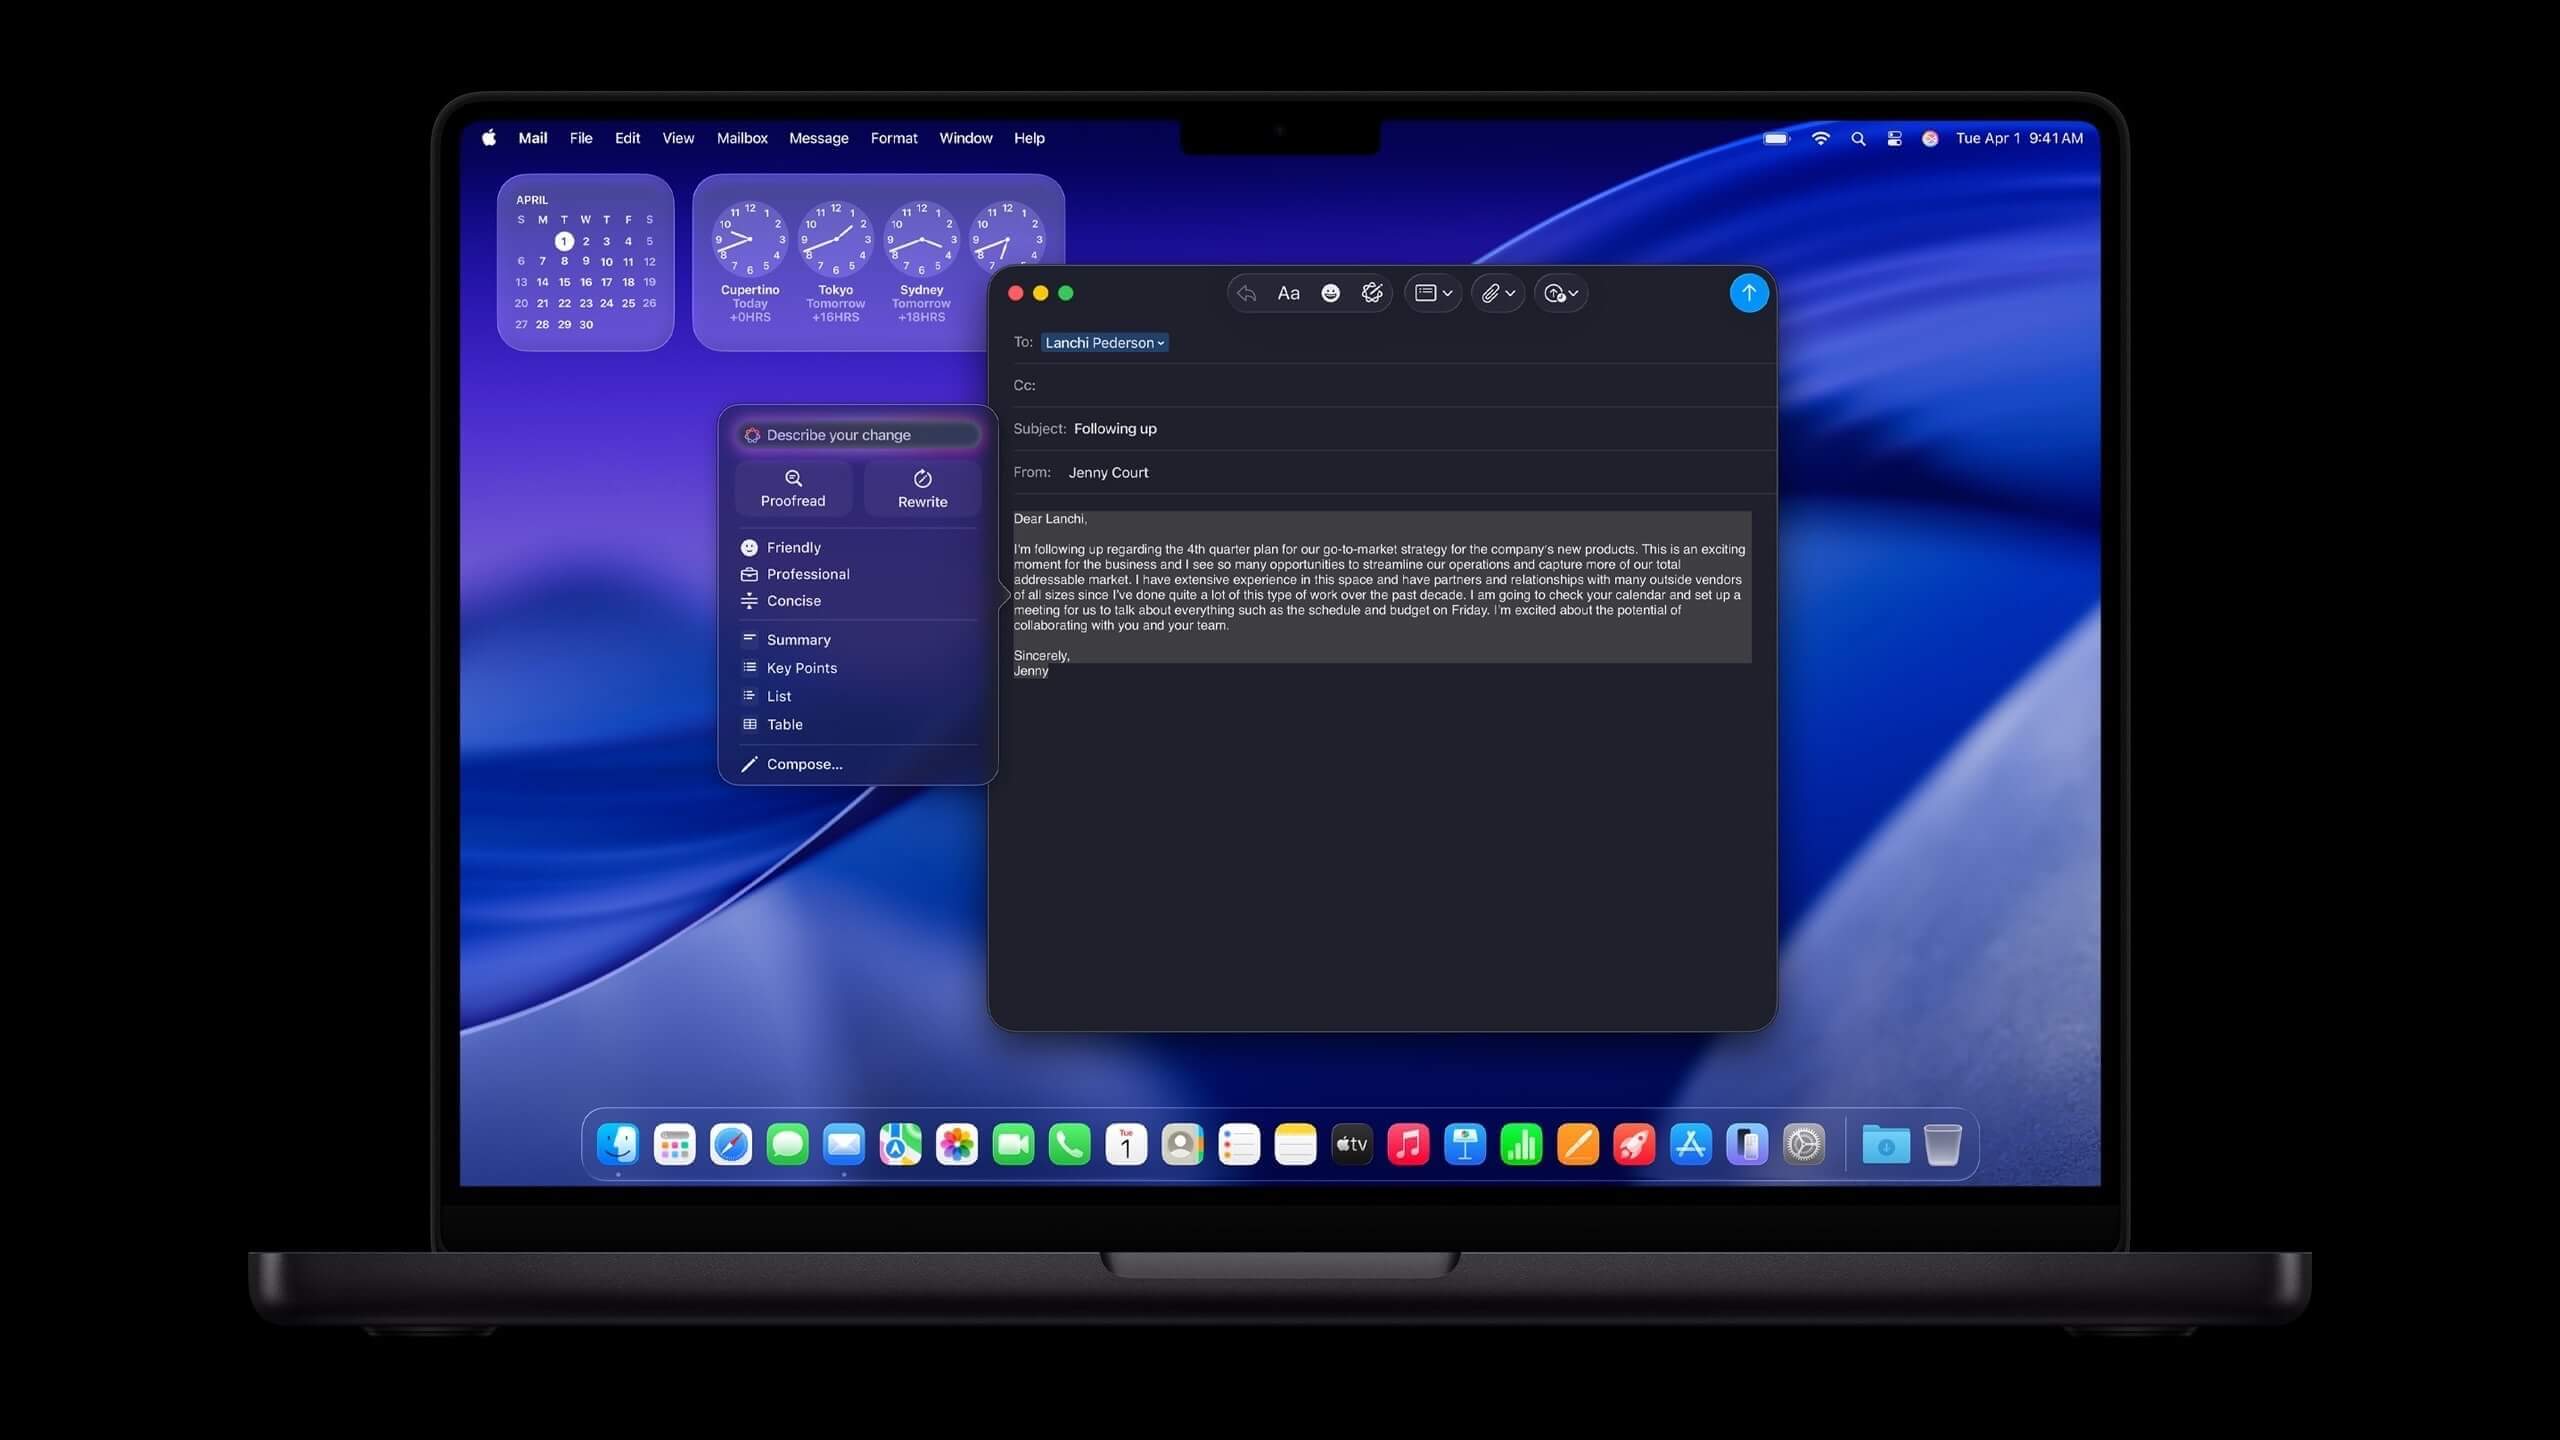Open the Format menu in the menu bar
This screenshot has width=2560, height=1440.
[x=893, y=138]
